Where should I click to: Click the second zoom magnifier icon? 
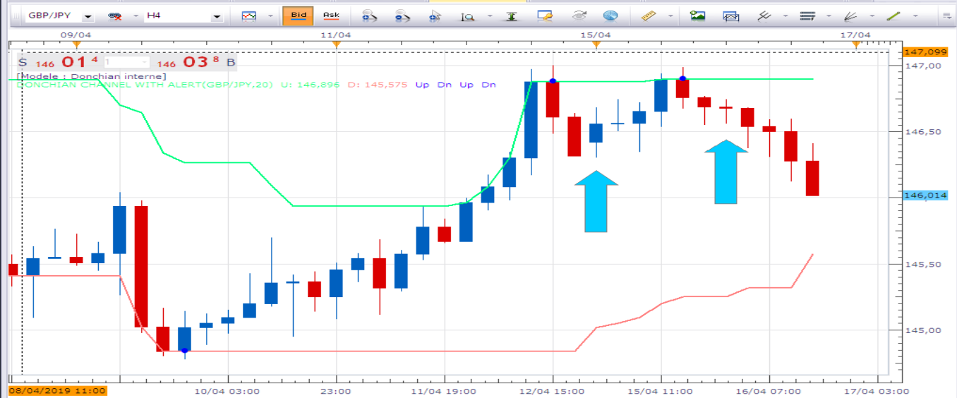(x=402, y=16)
